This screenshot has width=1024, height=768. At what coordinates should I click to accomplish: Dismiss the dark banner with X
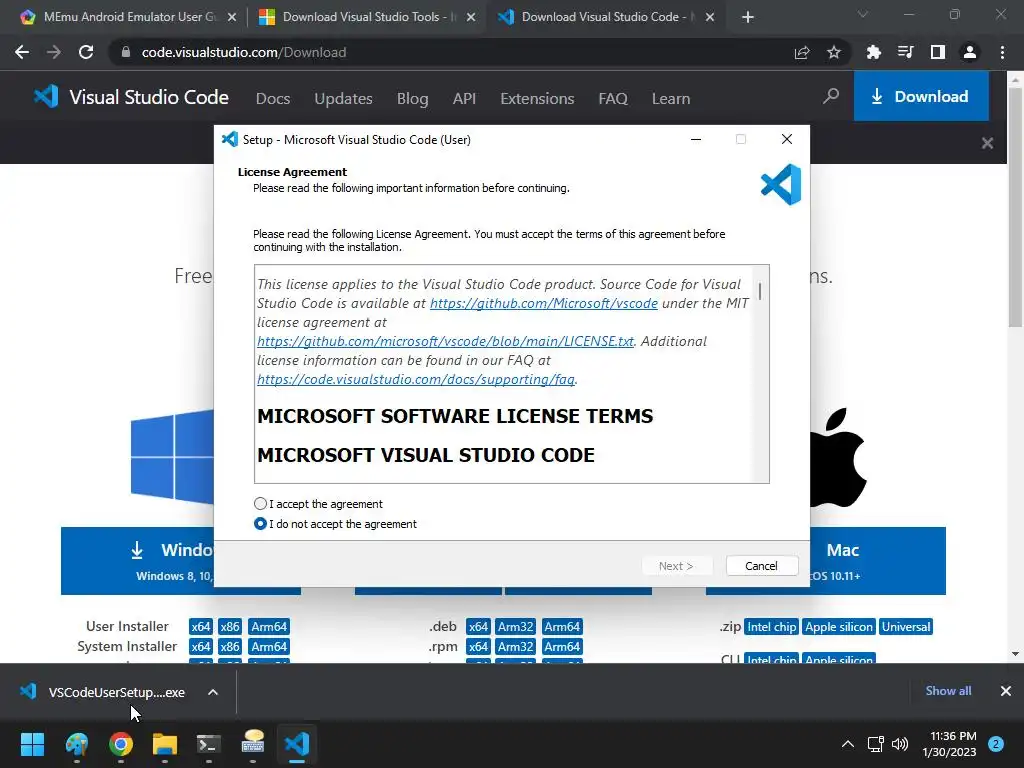click(x=987, y=143)
